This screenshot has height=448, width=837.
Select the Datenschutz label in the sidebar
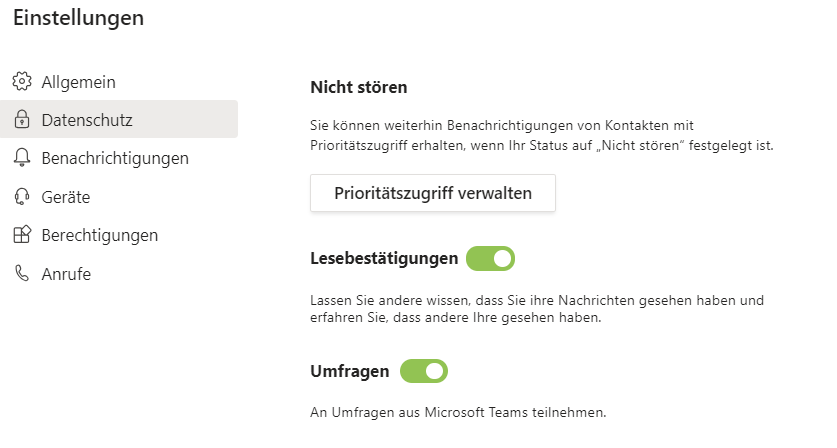pos(87,120)
